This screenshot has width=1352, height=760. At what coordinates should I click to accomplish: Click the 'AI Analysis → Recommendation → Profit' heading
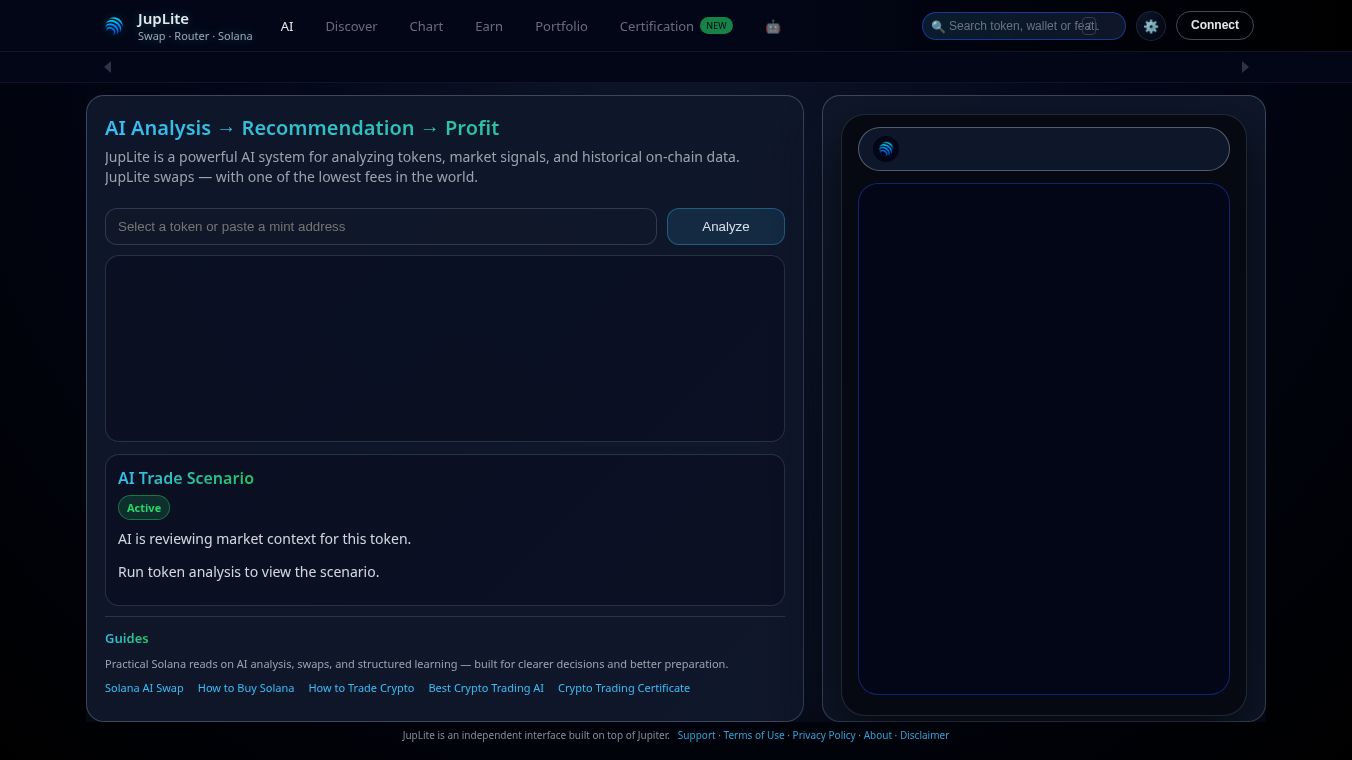click(302, 128)
